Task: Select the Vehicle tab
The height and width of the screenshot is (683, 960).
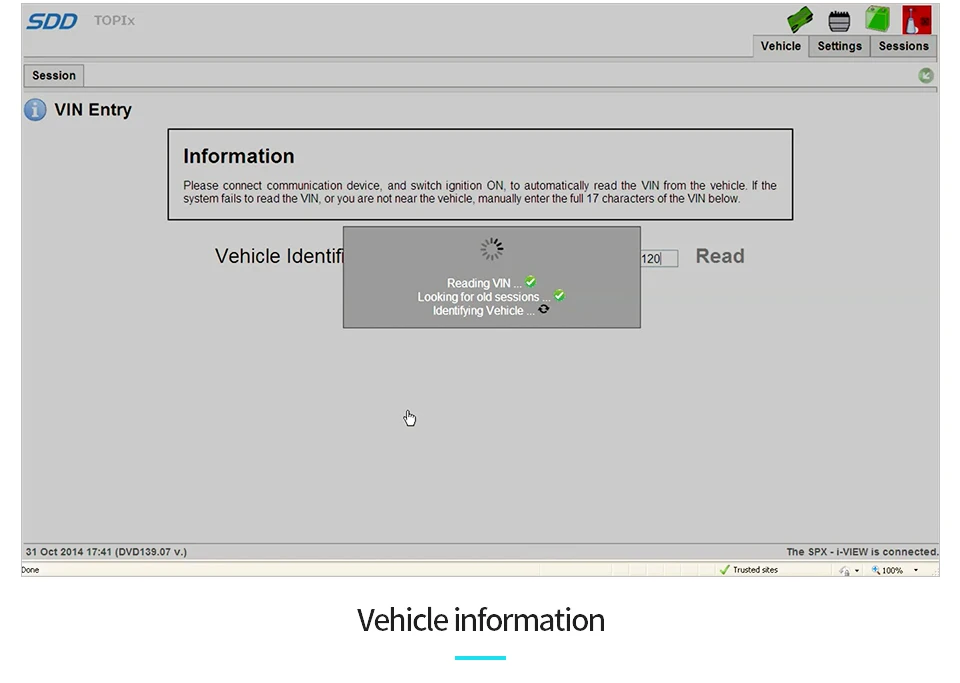Action: pos(781,46)
